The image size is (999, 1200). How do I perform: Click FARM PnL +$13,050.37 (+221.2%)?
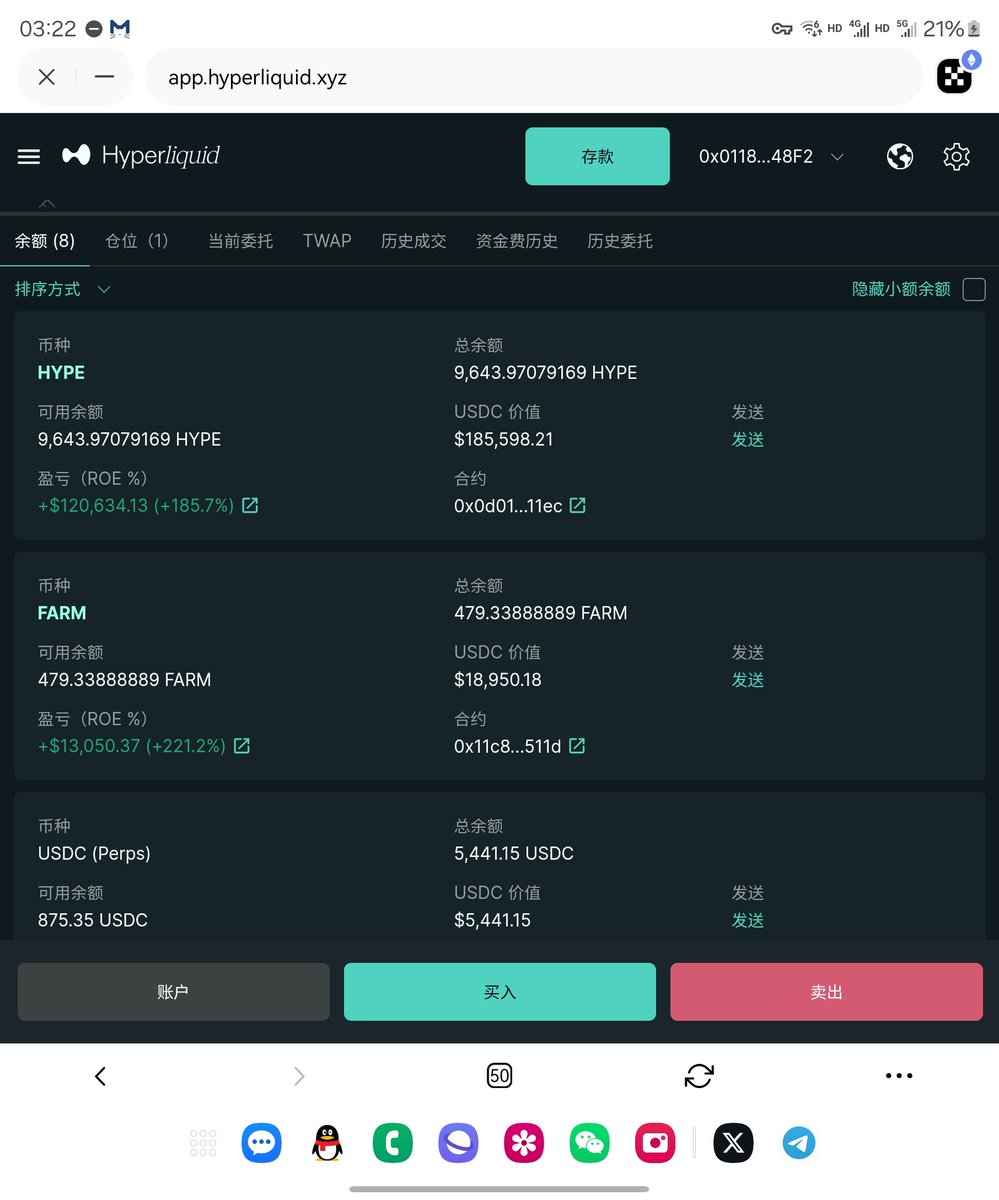pyautogui.click(x=132, y=746)
